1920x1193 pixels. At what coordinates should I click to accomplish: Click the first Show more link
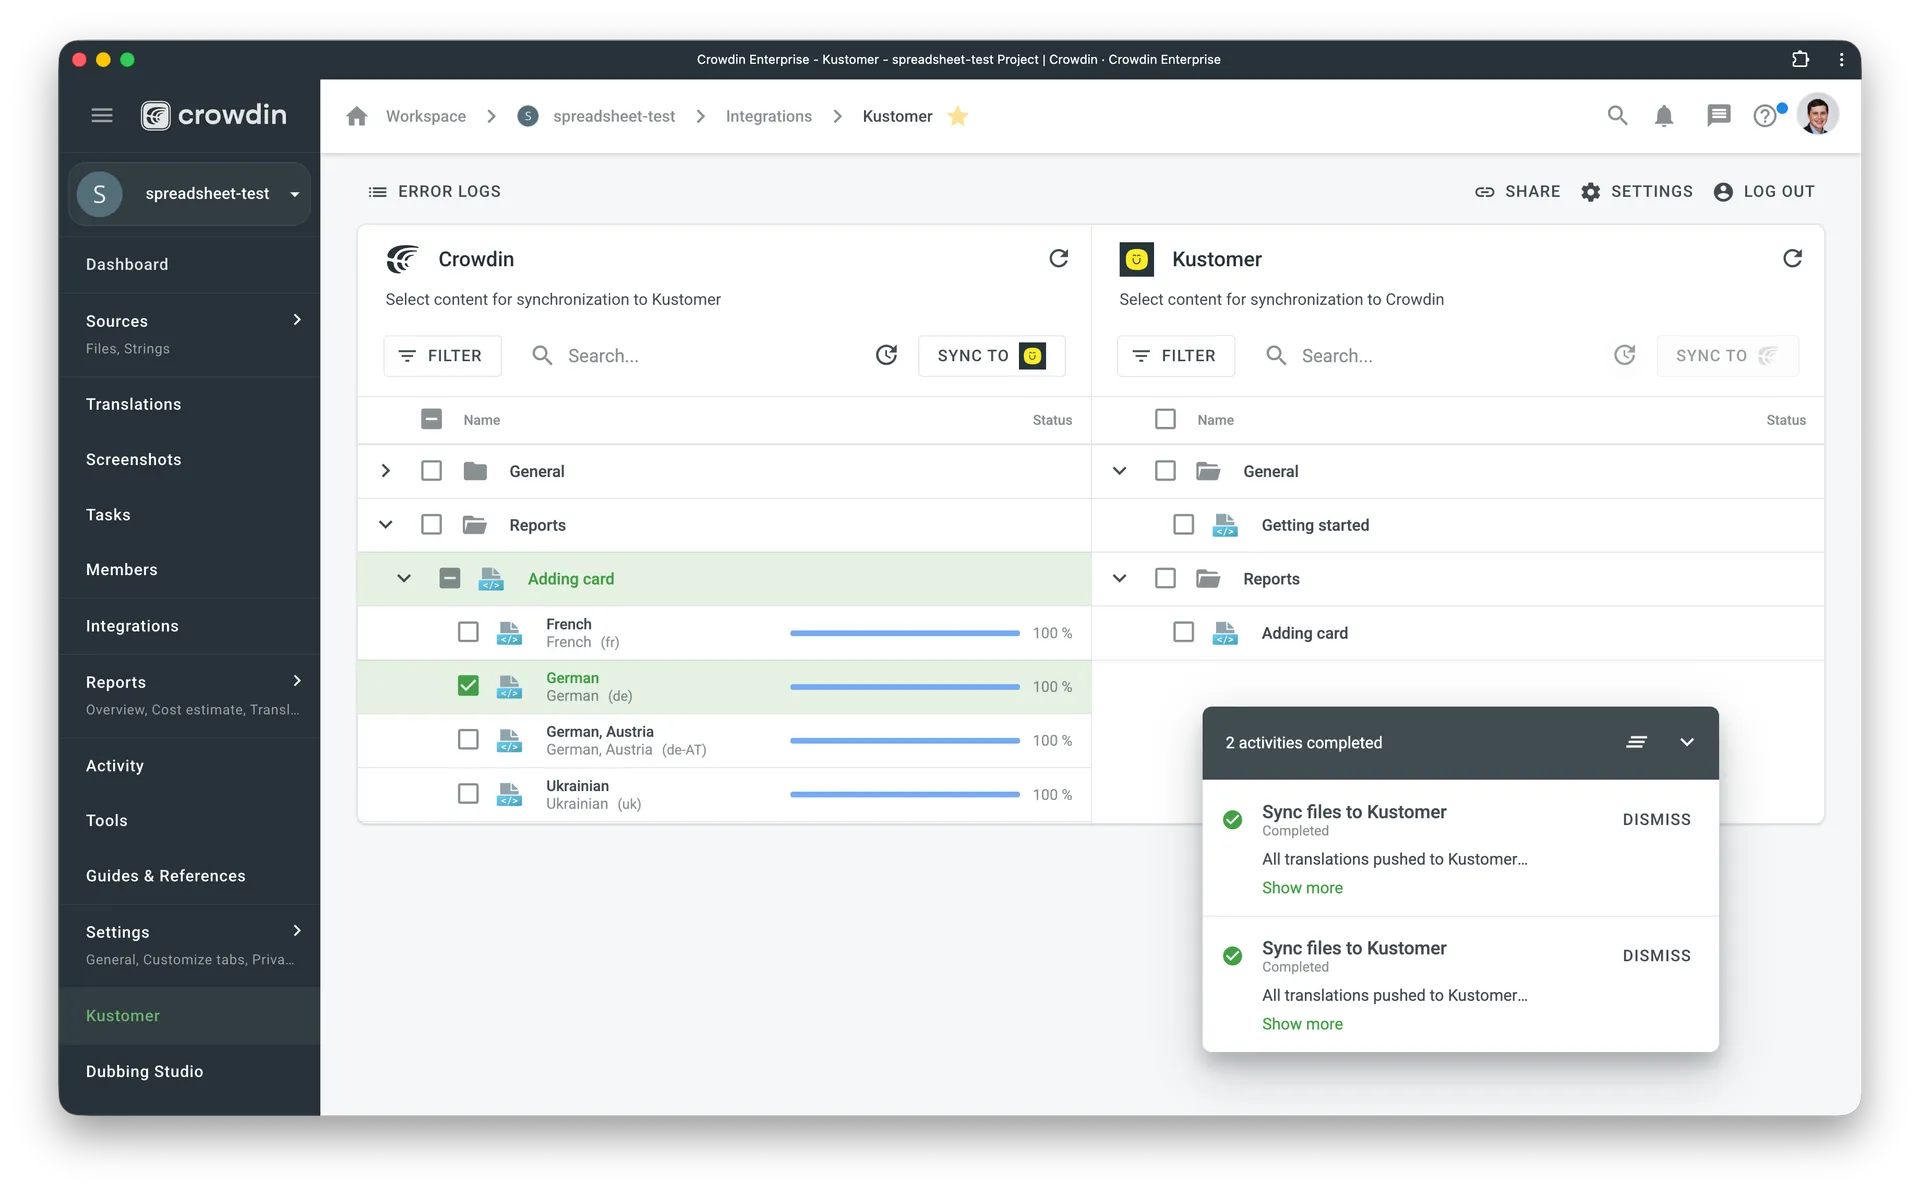[1302, 888]
